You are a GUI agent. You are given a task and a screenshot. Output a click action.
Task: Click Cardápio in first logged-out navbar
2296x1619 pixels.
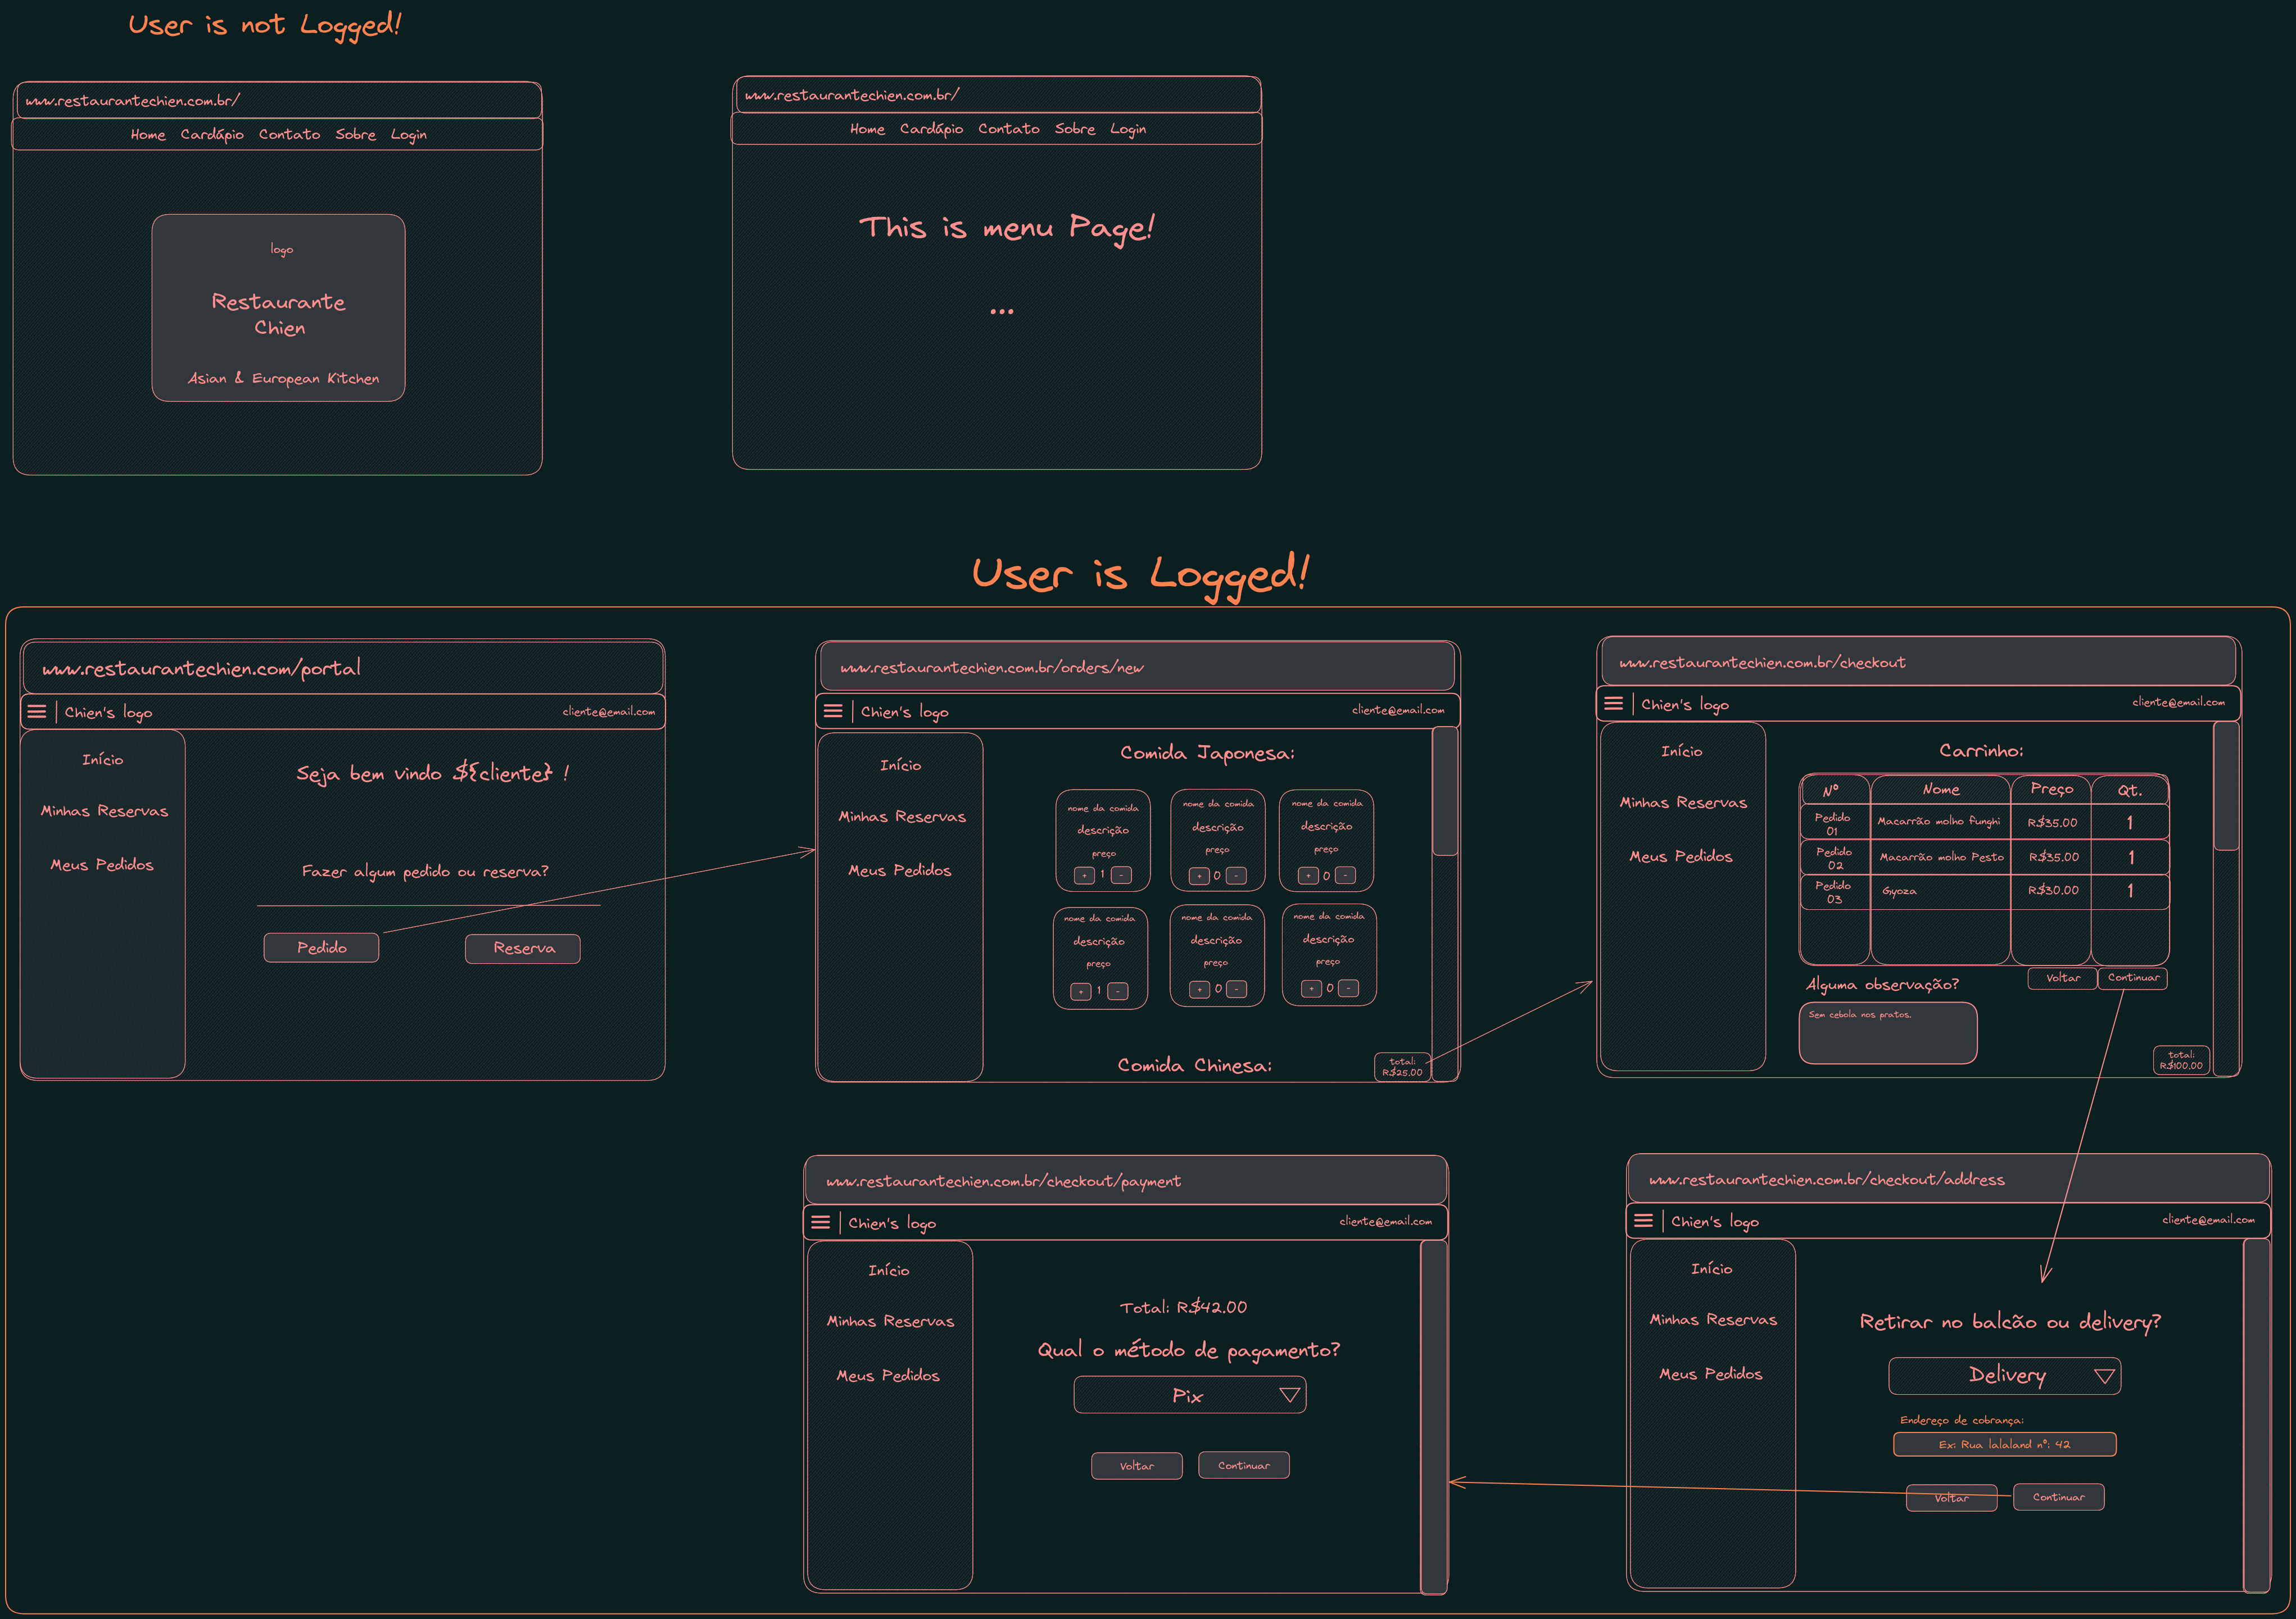[212, 135]
